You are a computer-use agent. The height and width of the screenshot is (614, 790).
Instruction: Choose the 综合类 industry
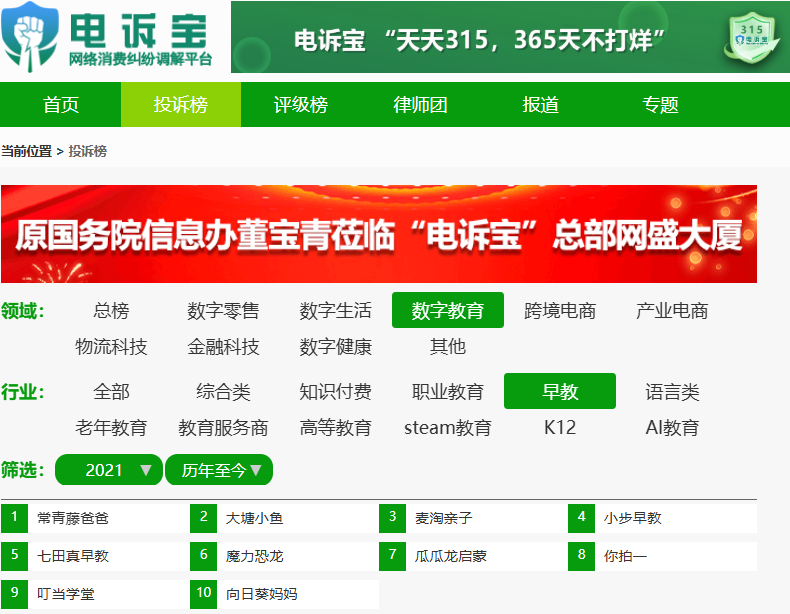(x=223, y=391)
